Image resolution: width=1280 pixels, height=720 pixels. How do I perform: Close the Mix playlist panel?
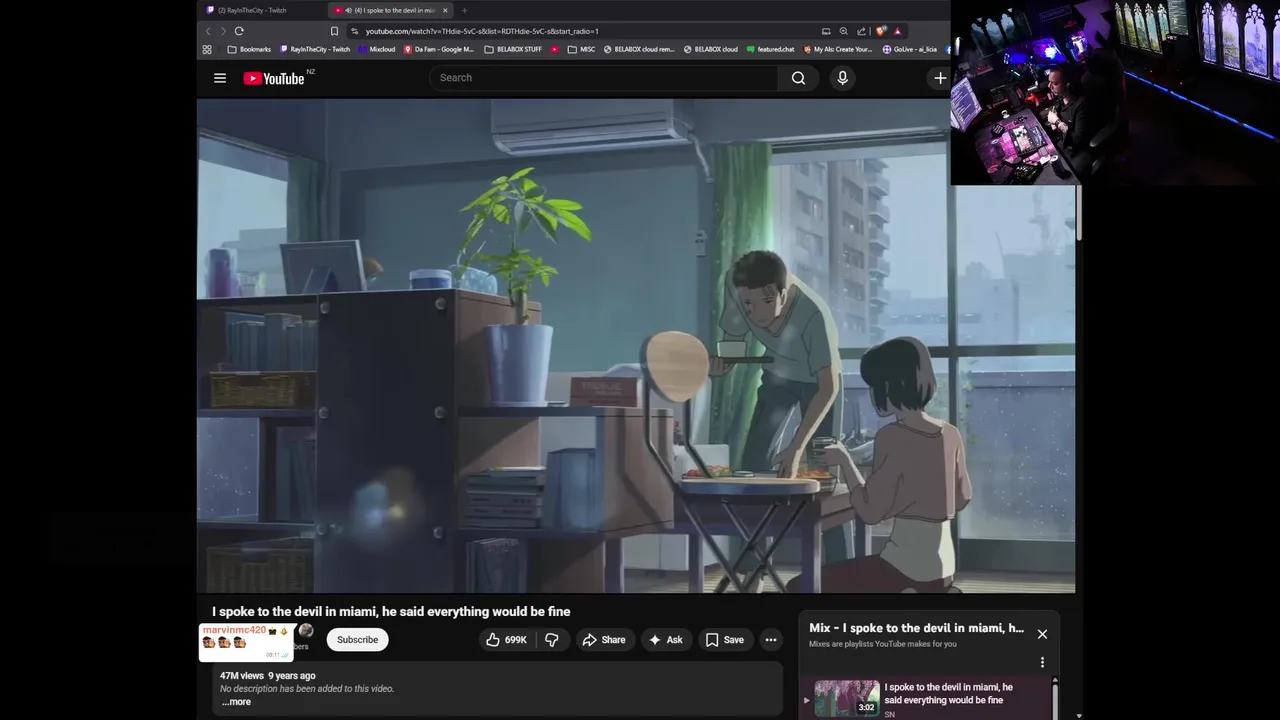click(1042, 634)
